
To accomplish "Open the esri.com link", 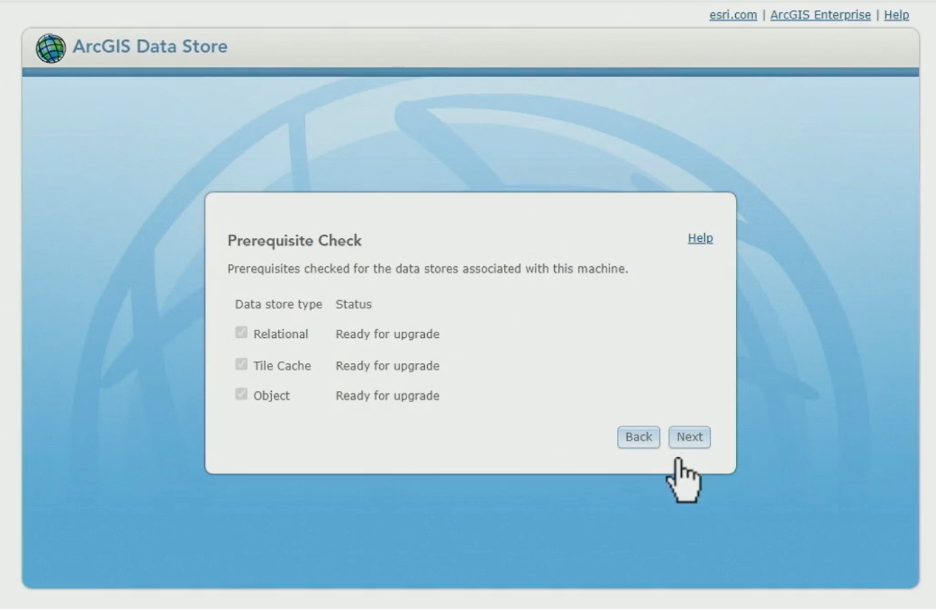I will pos(731,14).
